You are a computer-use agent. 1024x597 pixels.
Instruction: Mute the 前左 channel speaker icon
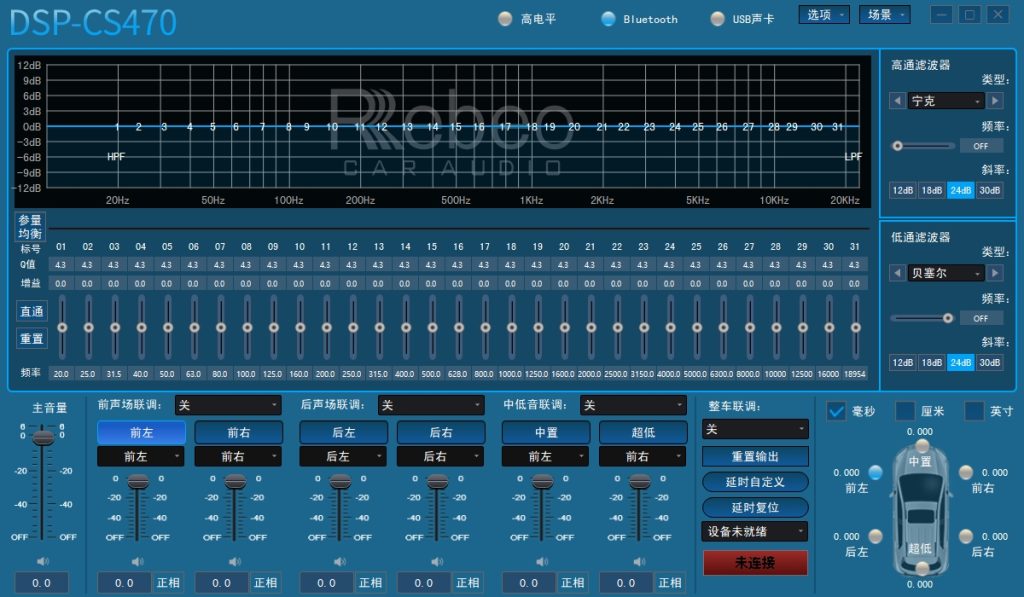138,562
